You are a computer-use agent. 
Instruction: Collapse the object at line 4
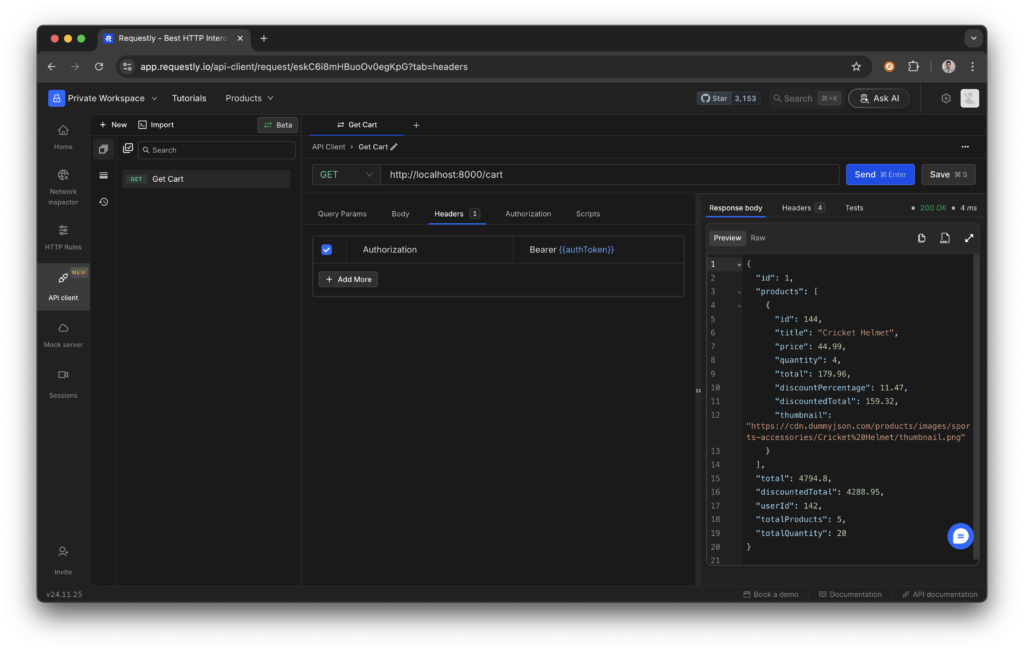click(x=739, y=306)
